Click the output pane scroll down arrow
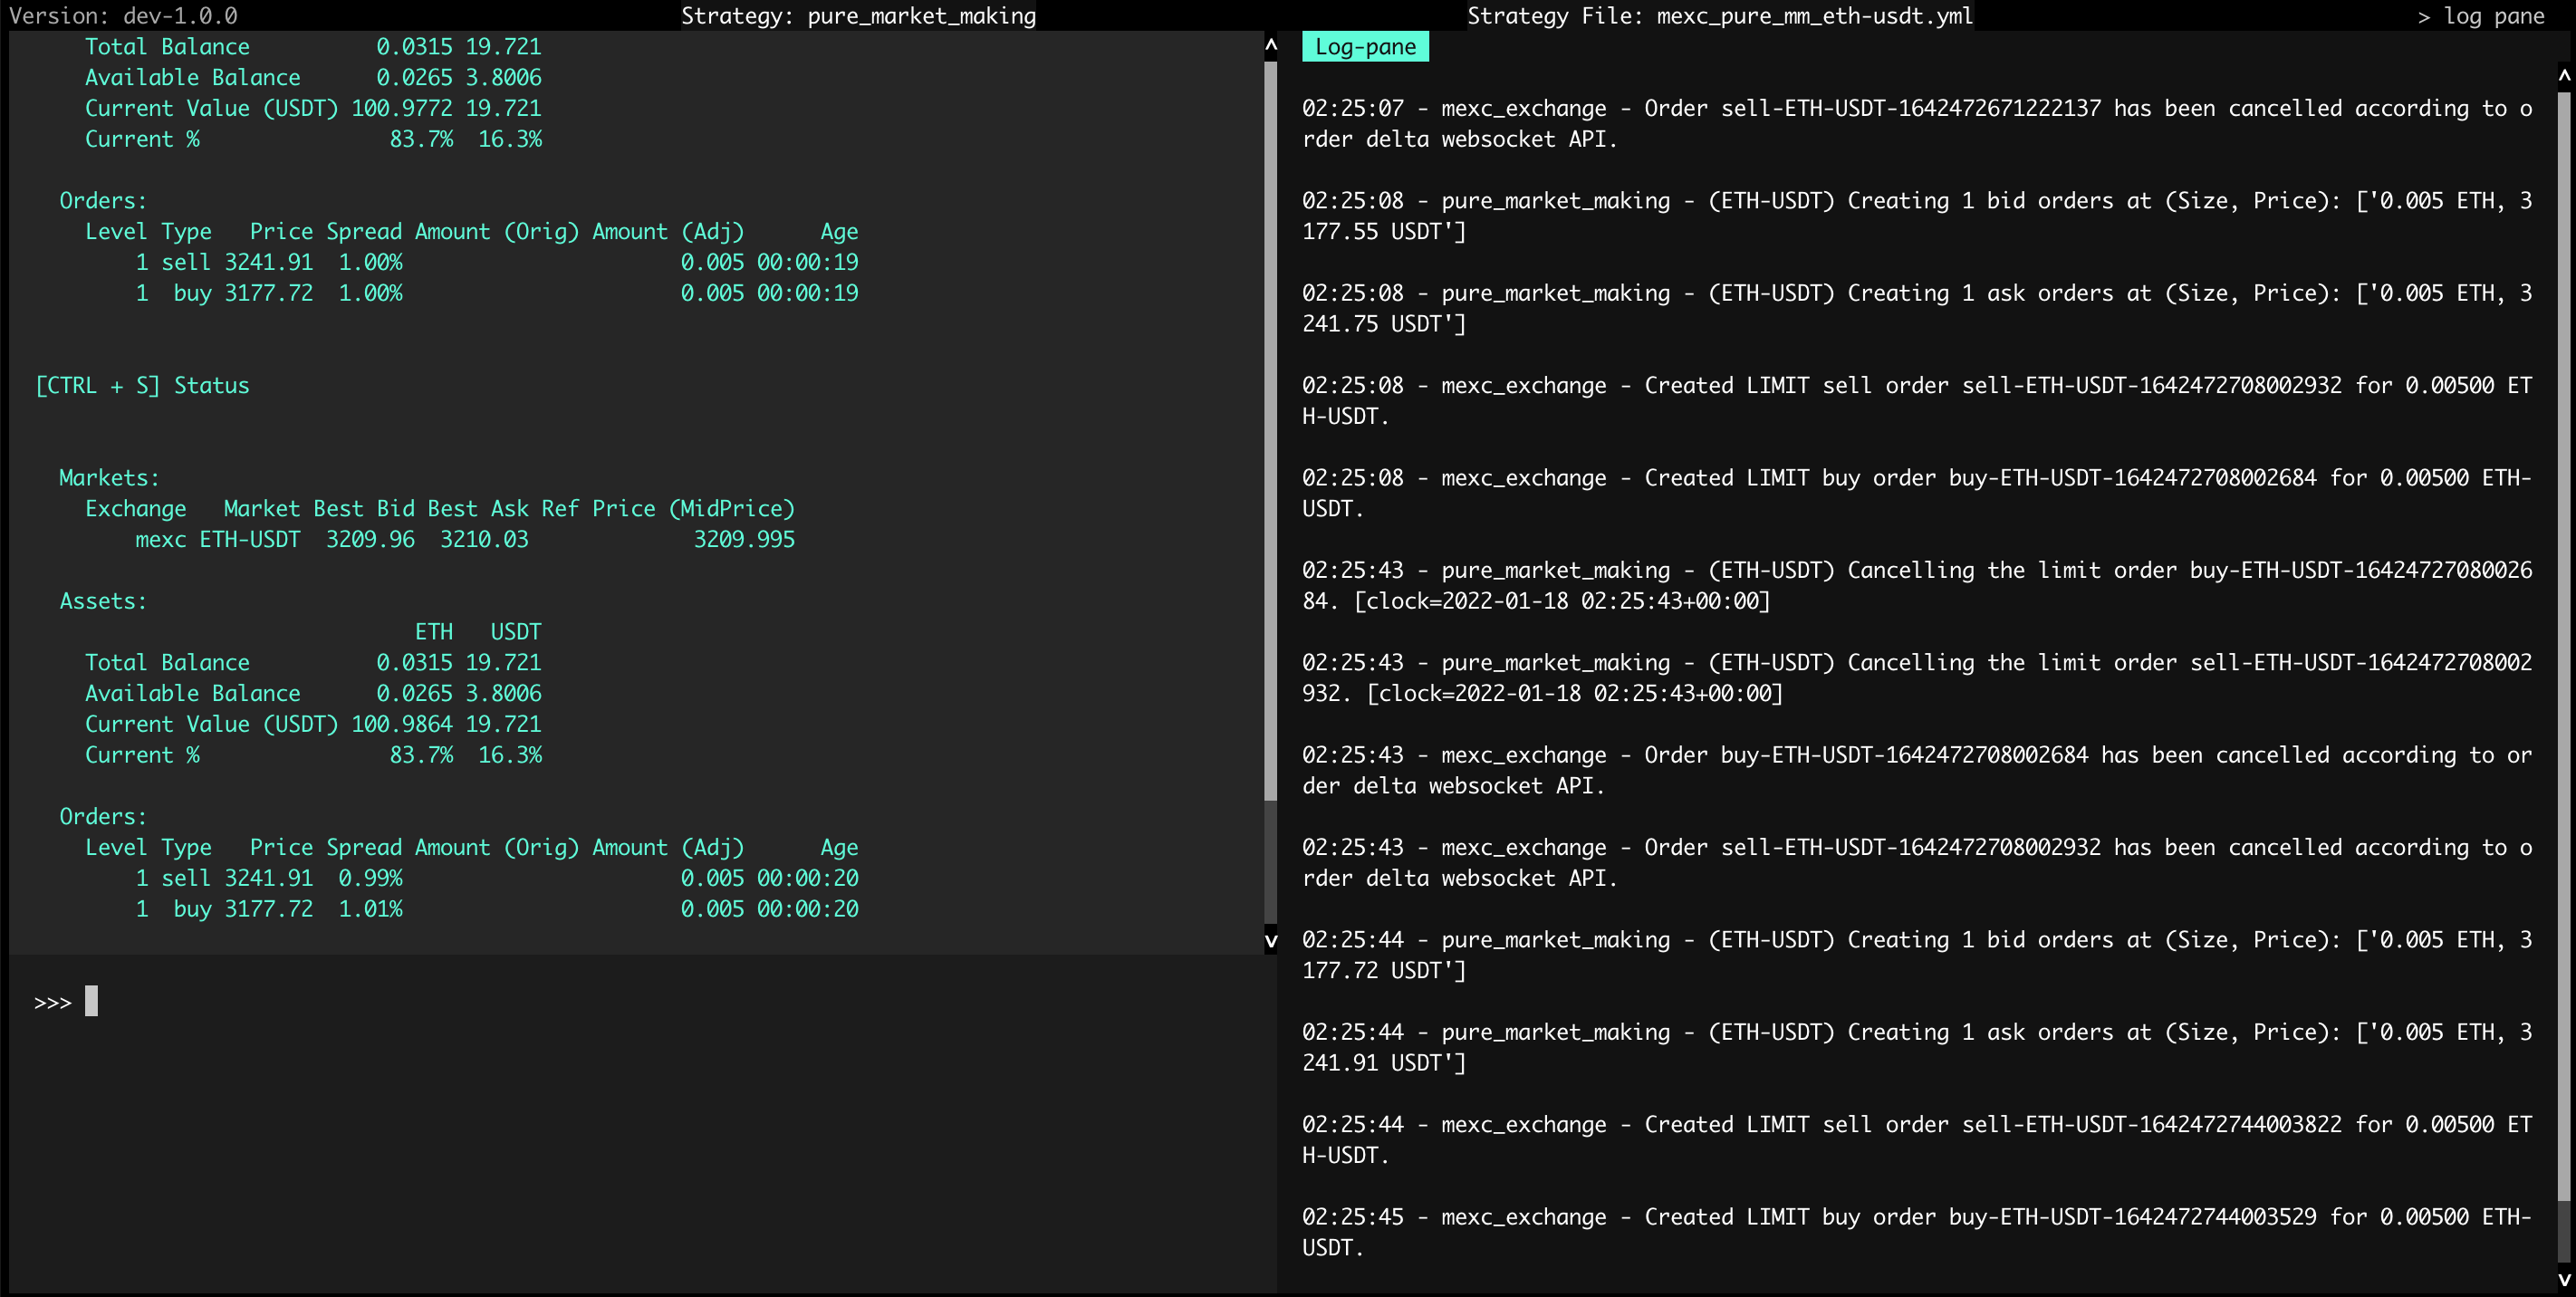Screen dimensions: 2576x1297 (x=1271, y=940)
